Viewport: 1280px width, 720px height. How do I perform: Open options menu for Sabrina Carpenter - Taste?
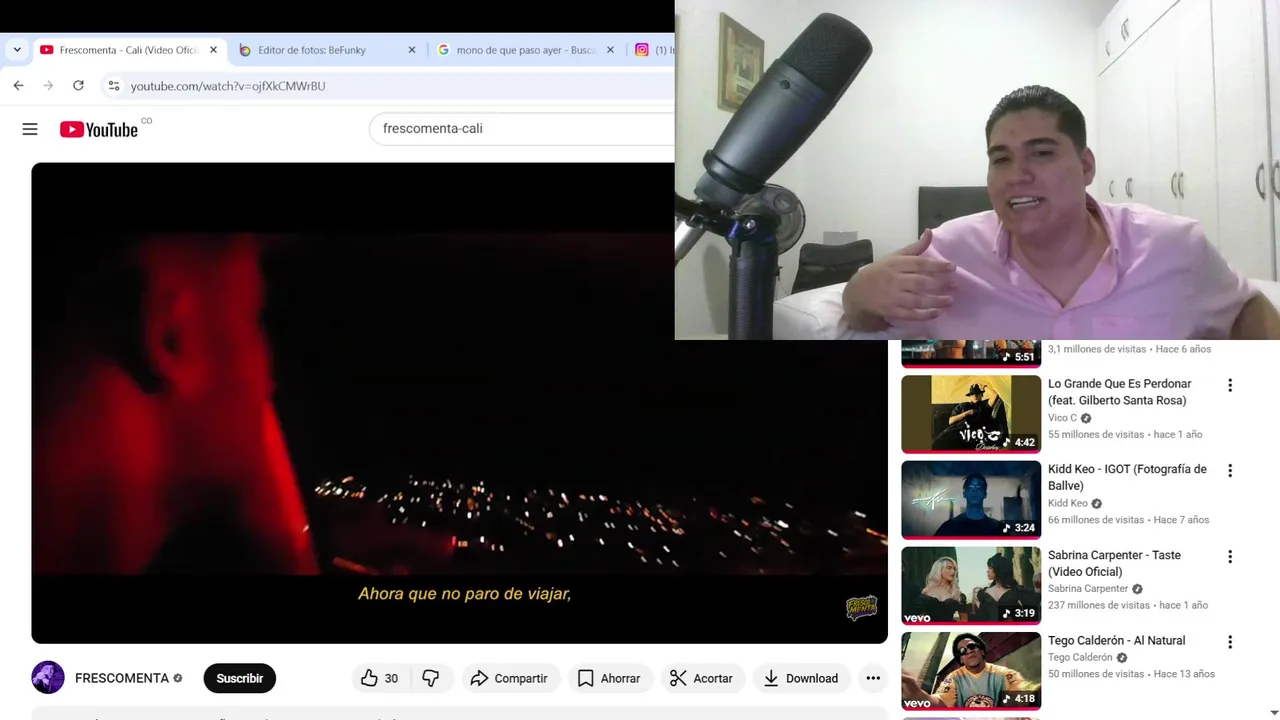click(x=1230, y=556)
